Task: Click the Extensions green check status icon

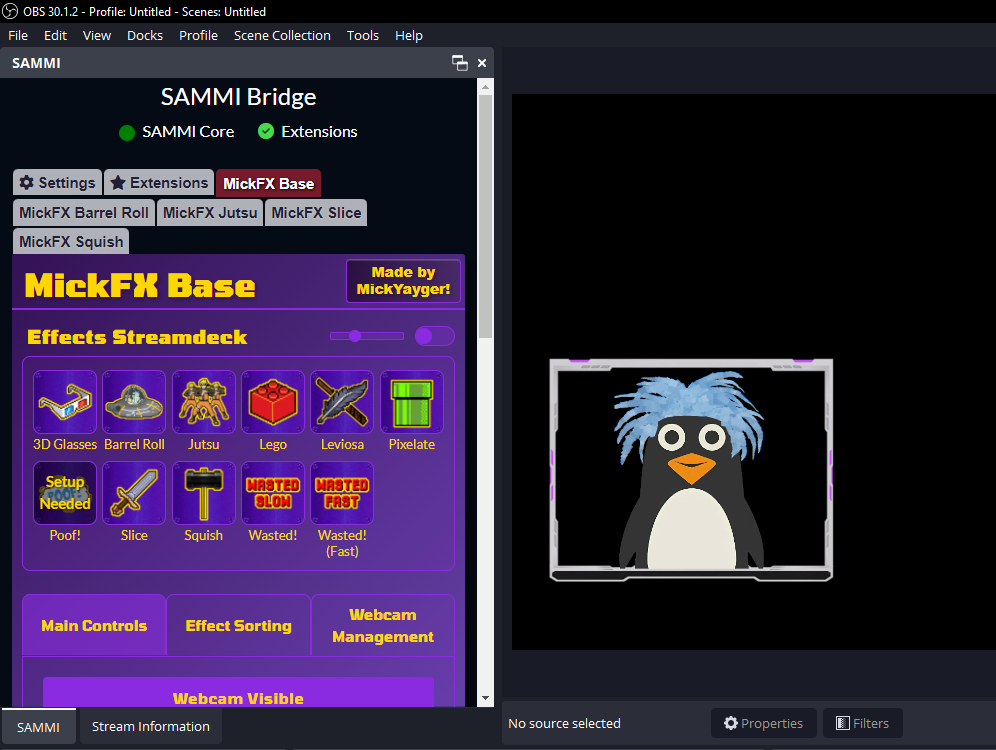Action: click(266, 131)
